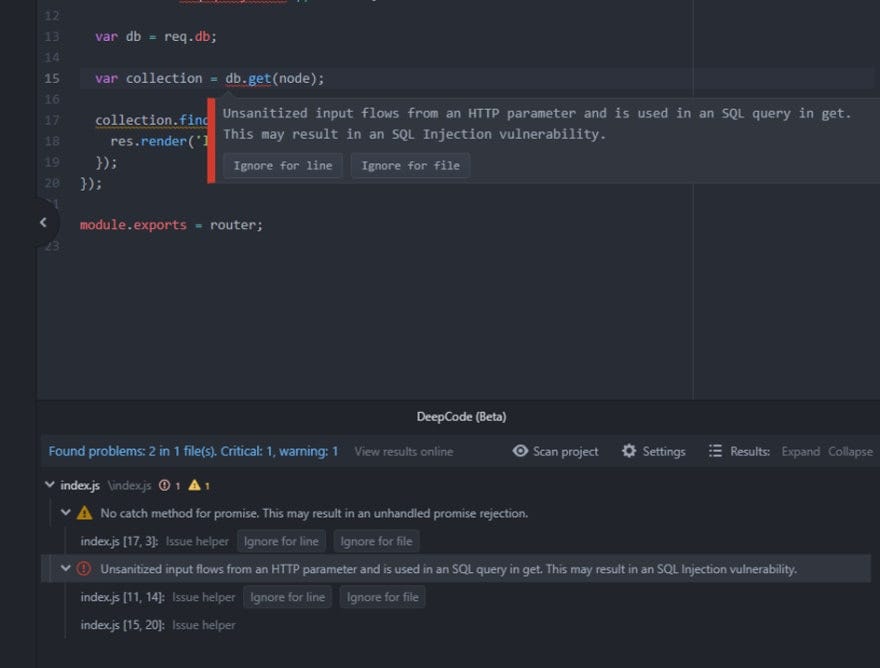Click the Scan project eye icon
This screenshot has width=880, height=668.
520,451
